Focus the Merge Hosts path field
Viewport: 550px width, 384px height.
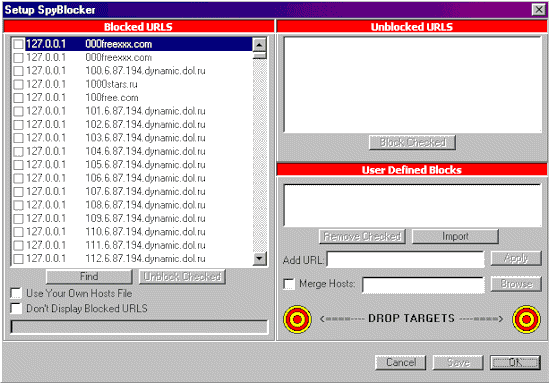423,285
